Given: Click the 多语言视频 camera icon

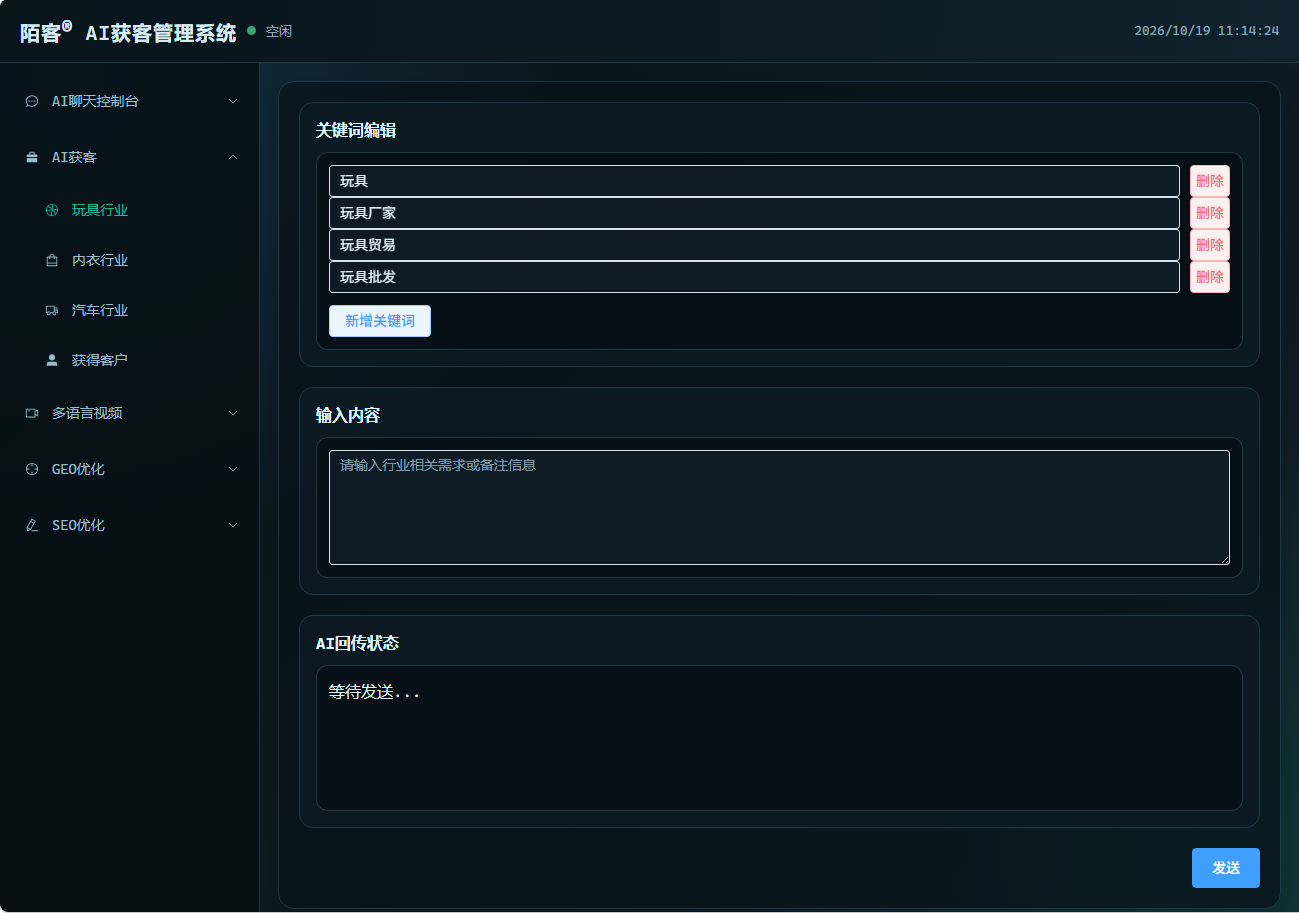Looking at the screenshot, I should pyautogui.click(x=32, y=413).
